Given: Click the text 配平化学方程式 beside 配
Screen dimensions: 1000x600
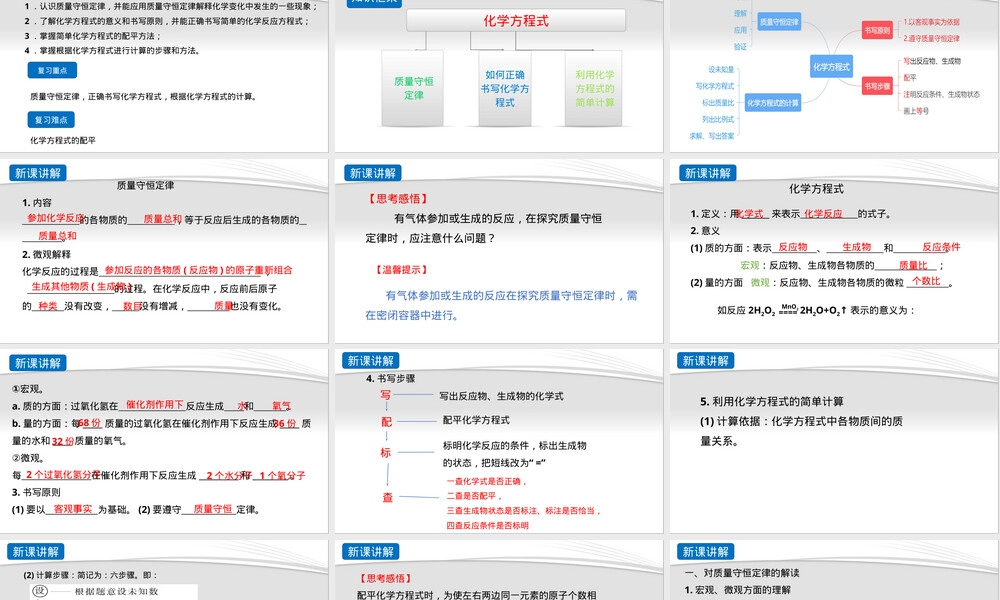Looking at the screenshot, I should (x=476, y=420).
